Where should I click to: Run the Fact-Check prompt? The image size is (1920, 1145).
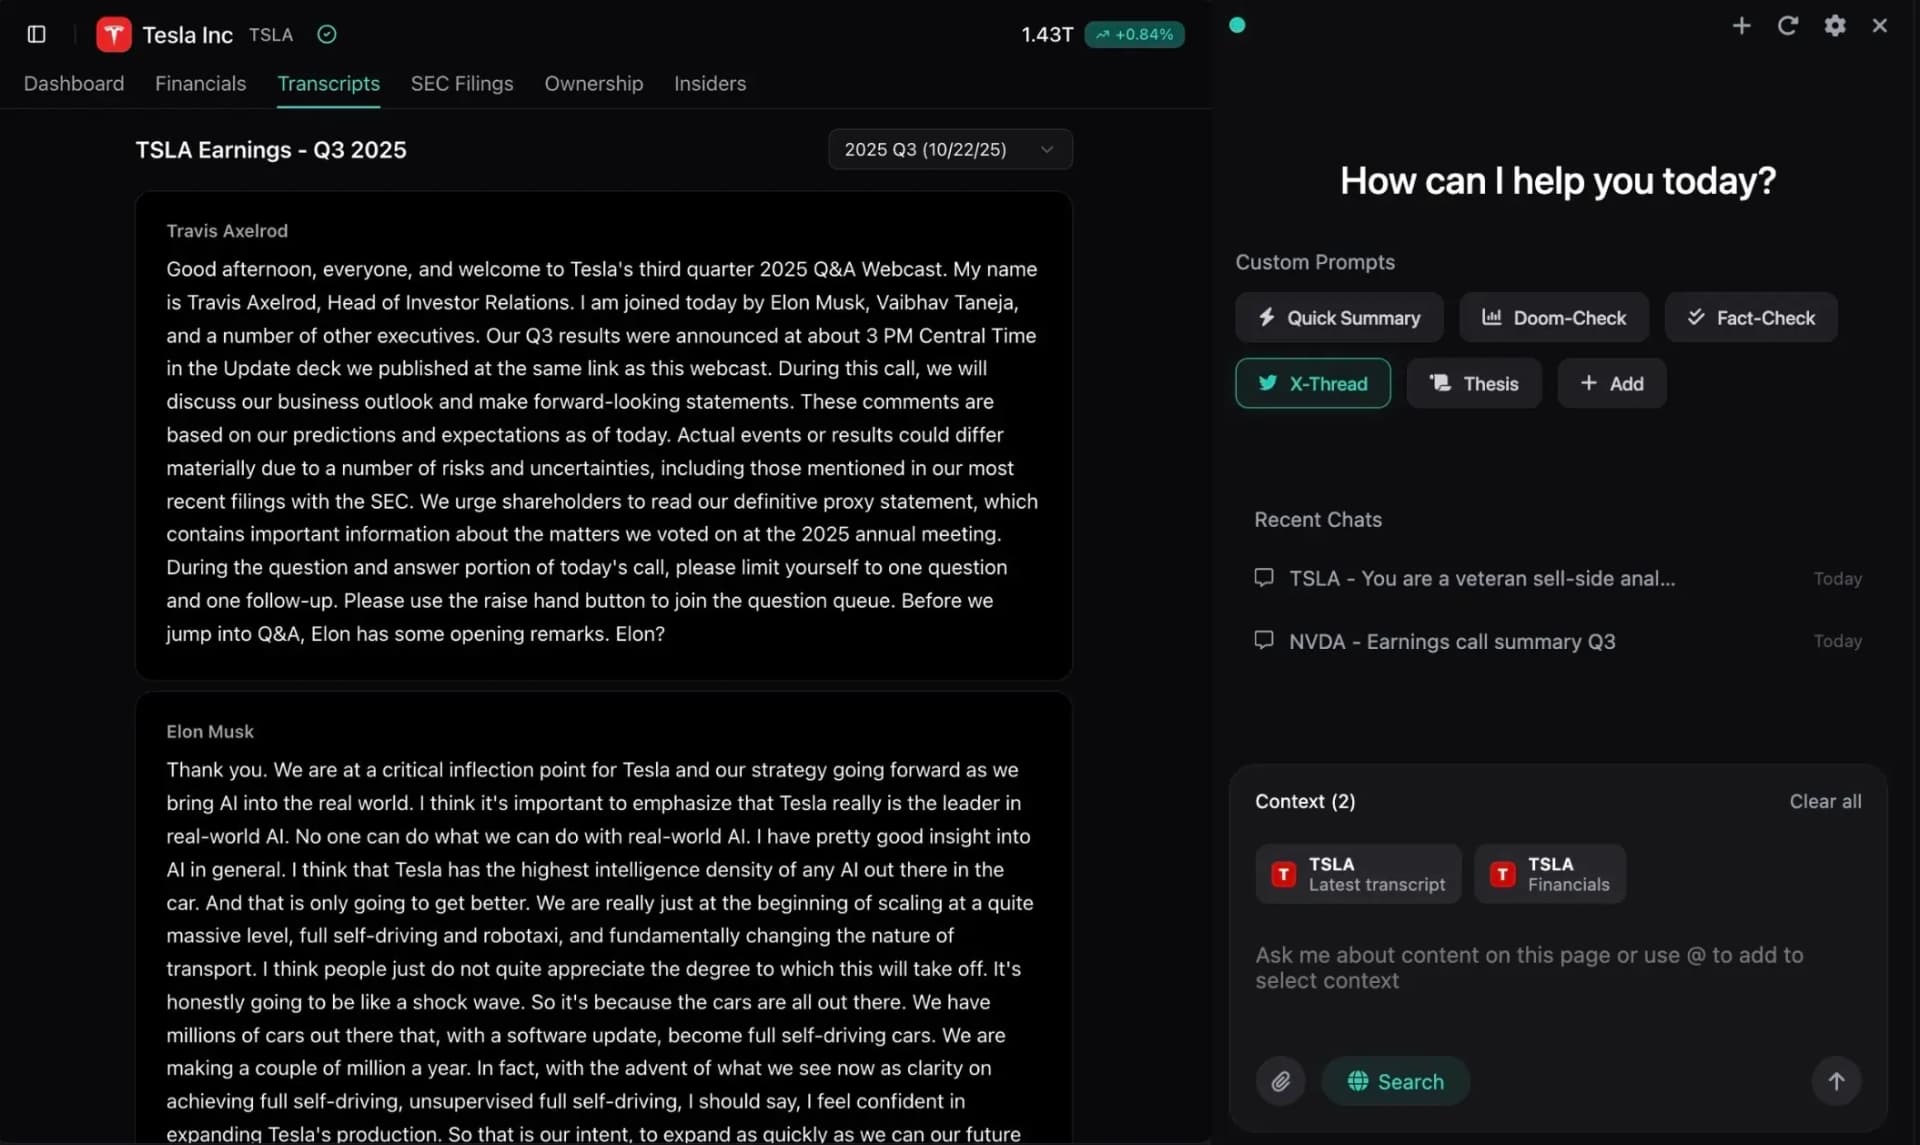coord(1751,317)
